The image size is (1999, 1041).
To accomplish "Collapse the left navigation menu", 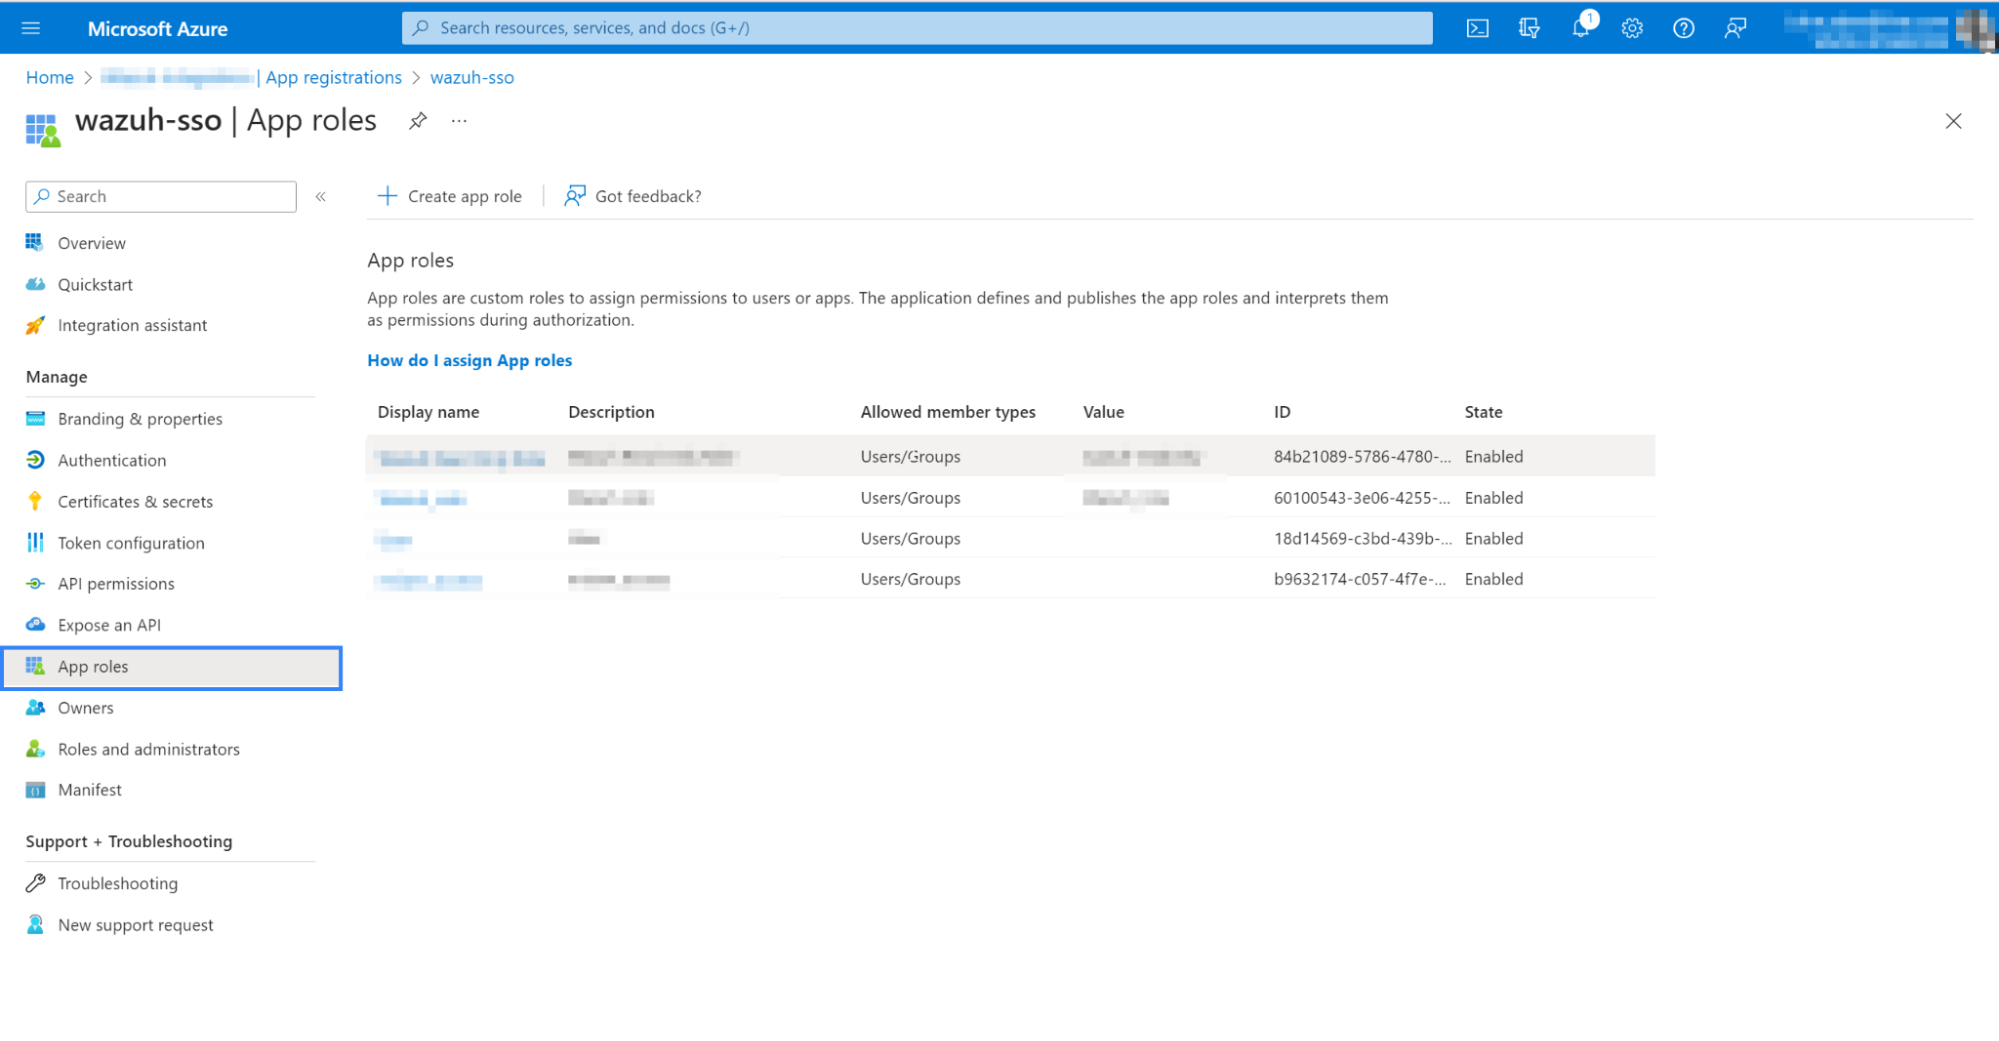I will pos(321,196).
